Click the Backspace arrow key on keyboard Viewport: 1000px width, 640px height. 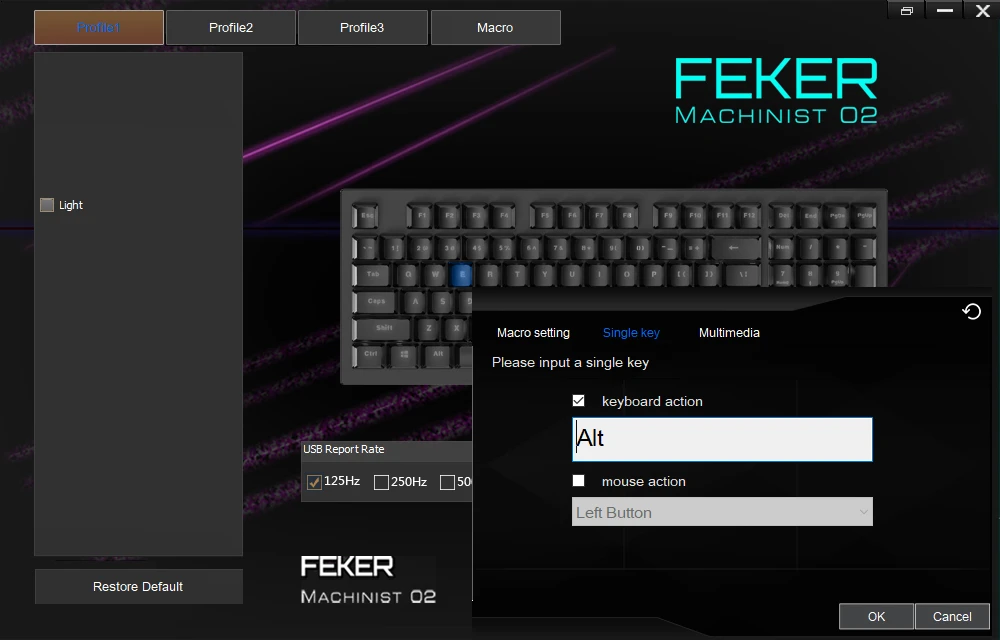[734, 248]
